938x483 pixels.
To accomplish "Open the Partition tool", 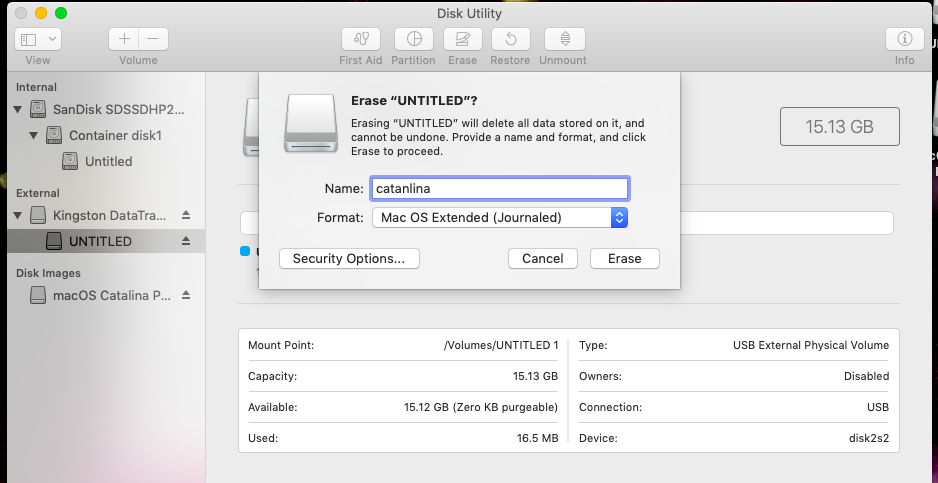I will (413, 39).
